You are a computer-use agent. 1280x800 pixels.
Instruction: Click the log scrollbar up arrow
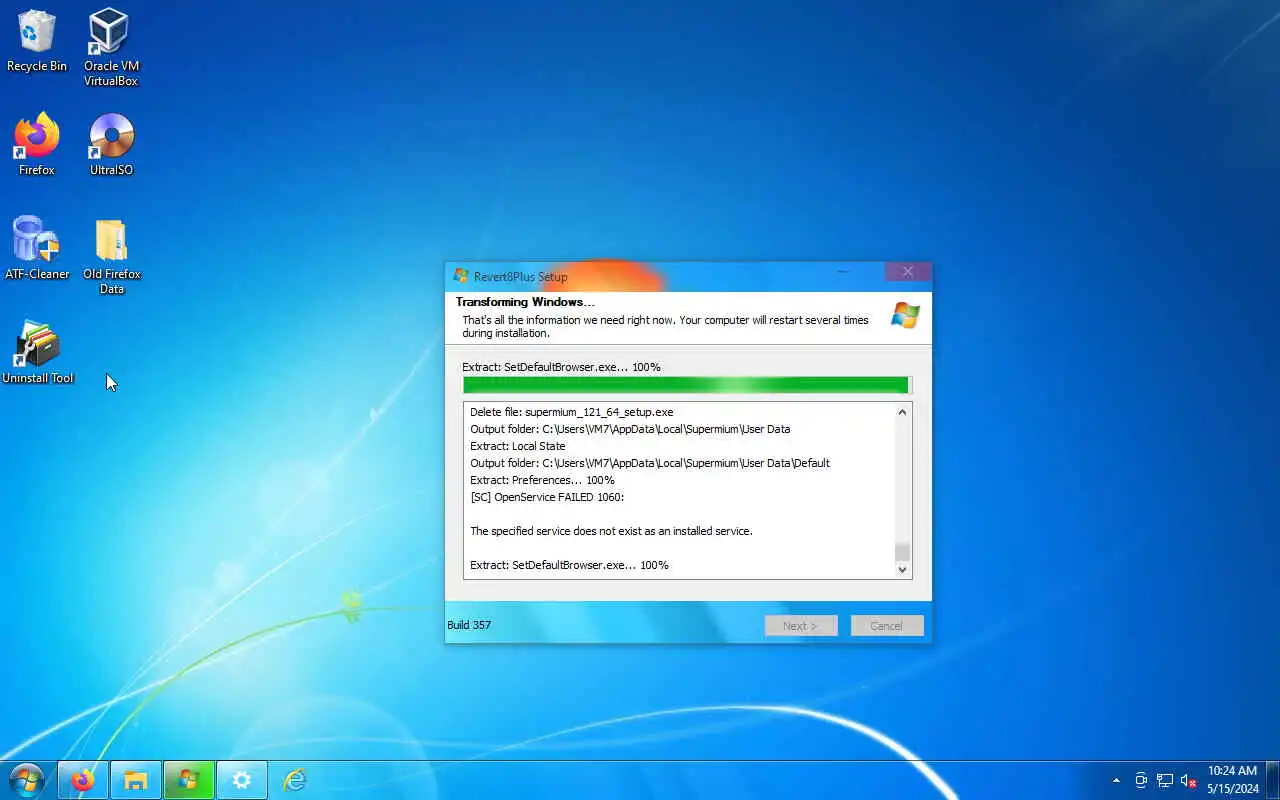[x=902, y=412]
